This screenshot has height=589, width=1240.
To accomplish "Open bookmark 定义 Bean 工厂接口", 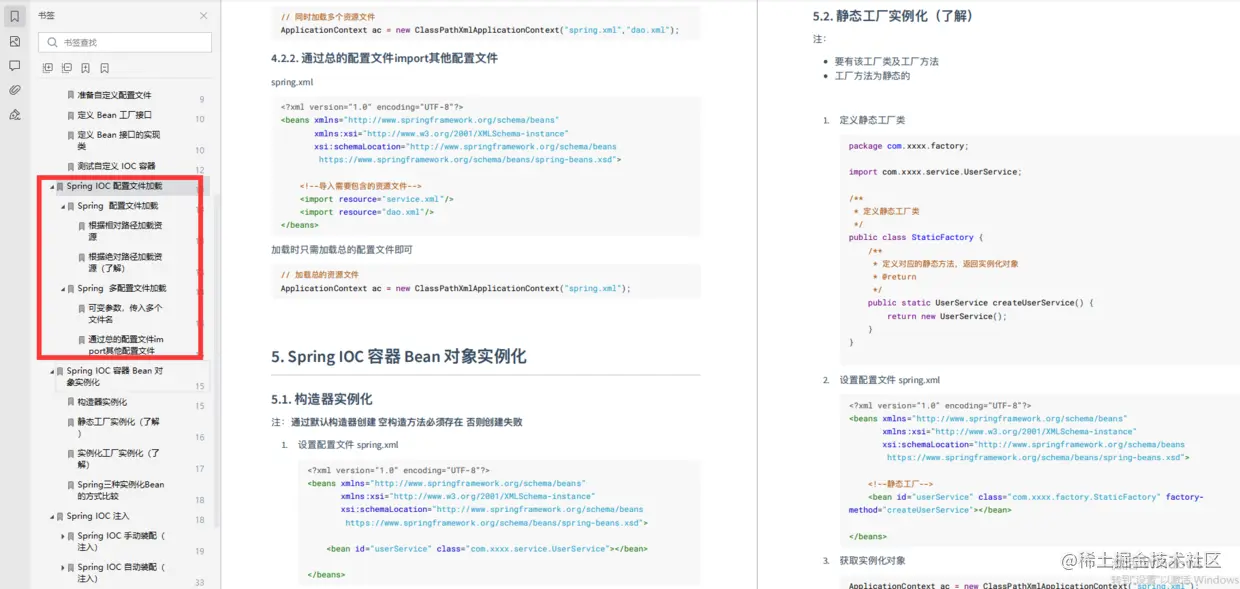I will 115,115.
